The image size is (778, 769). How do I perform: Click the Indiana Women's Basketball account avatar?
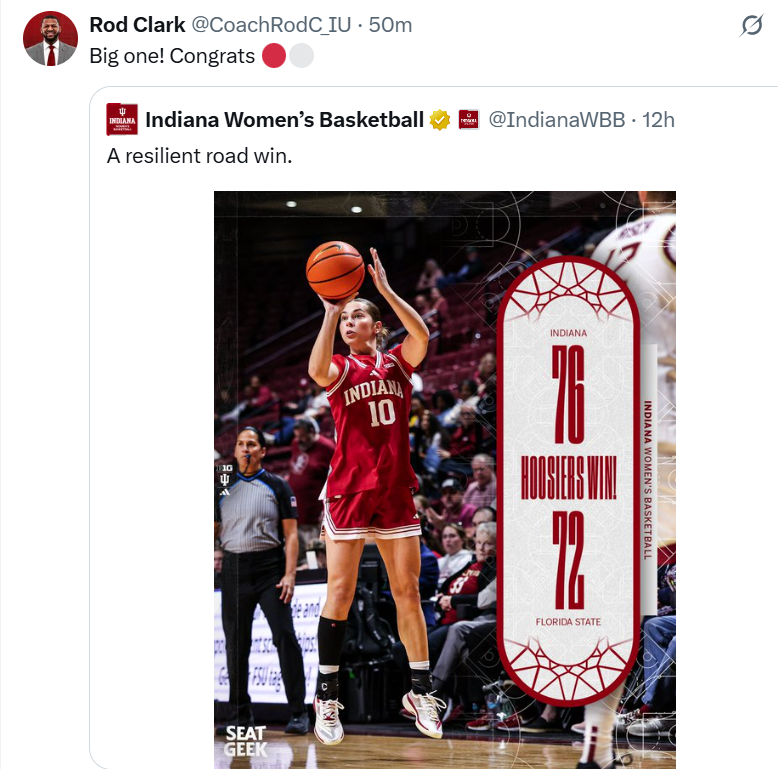point(122,120)
